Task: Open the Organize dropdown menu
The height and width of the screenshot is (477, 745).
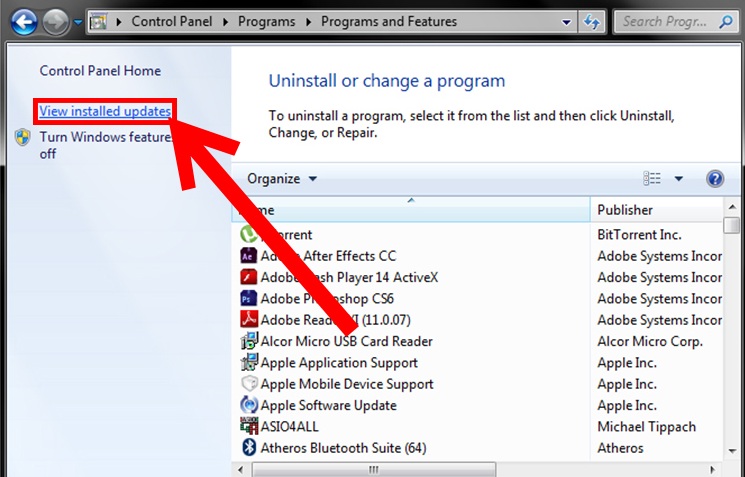Action: [282, 179]
